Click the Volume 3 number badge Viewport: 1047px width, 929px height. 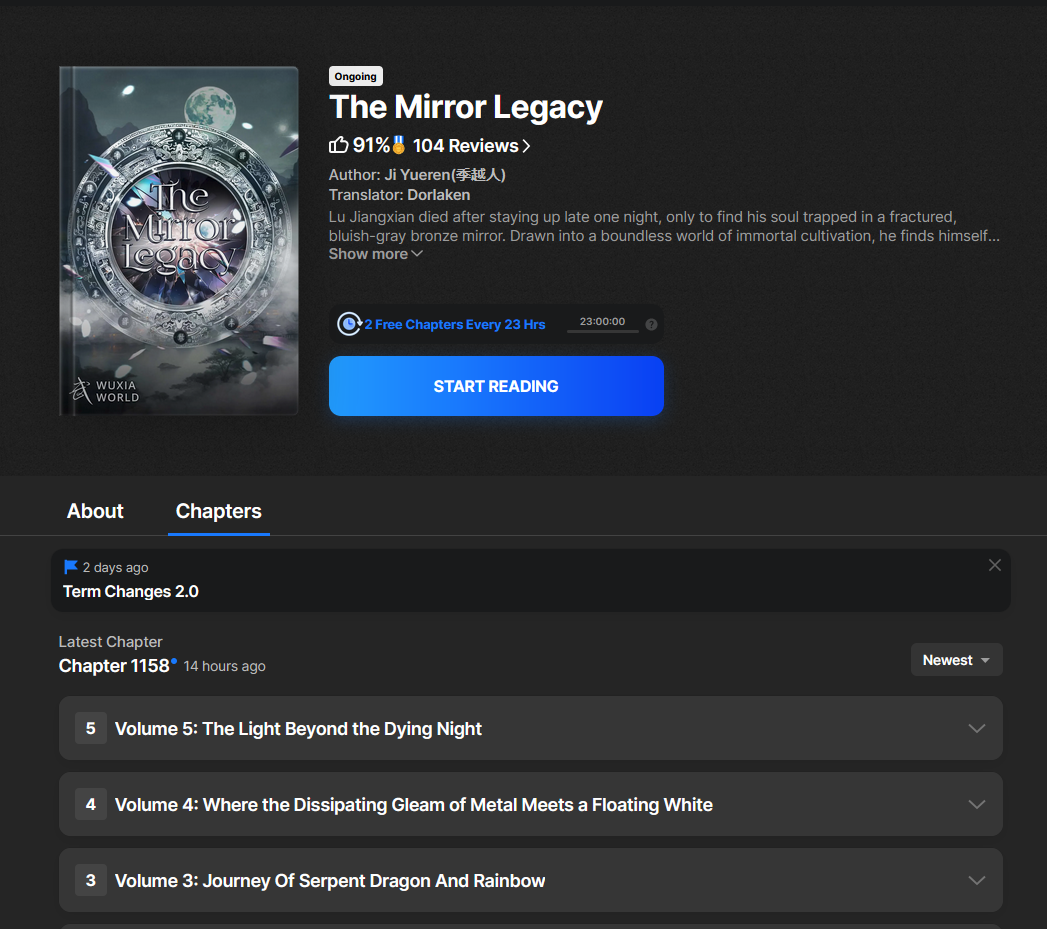coord(91,880)
